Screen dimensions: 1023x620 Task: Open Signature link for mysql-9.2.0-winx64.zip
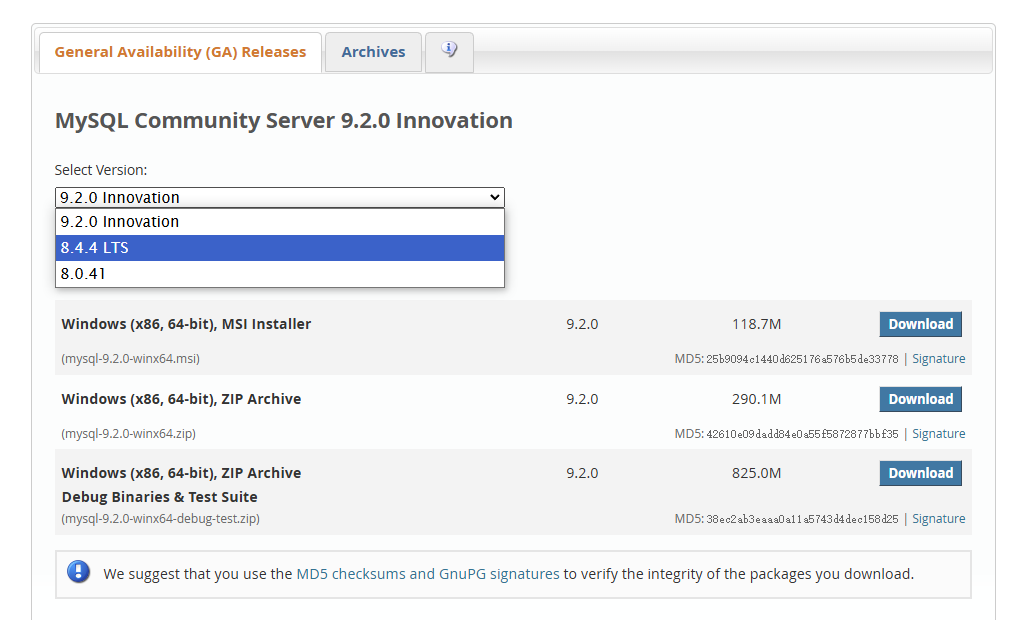(x=938, y=434)
